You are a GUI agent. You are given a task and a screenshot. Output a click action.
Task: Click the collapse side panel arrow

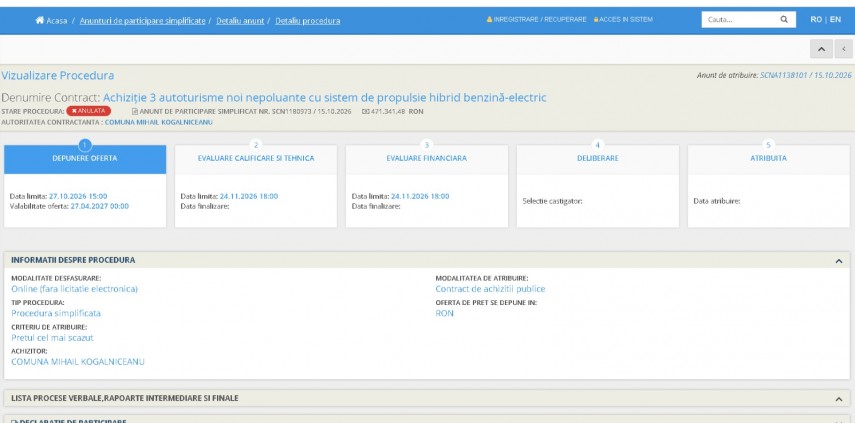point(844,49)
